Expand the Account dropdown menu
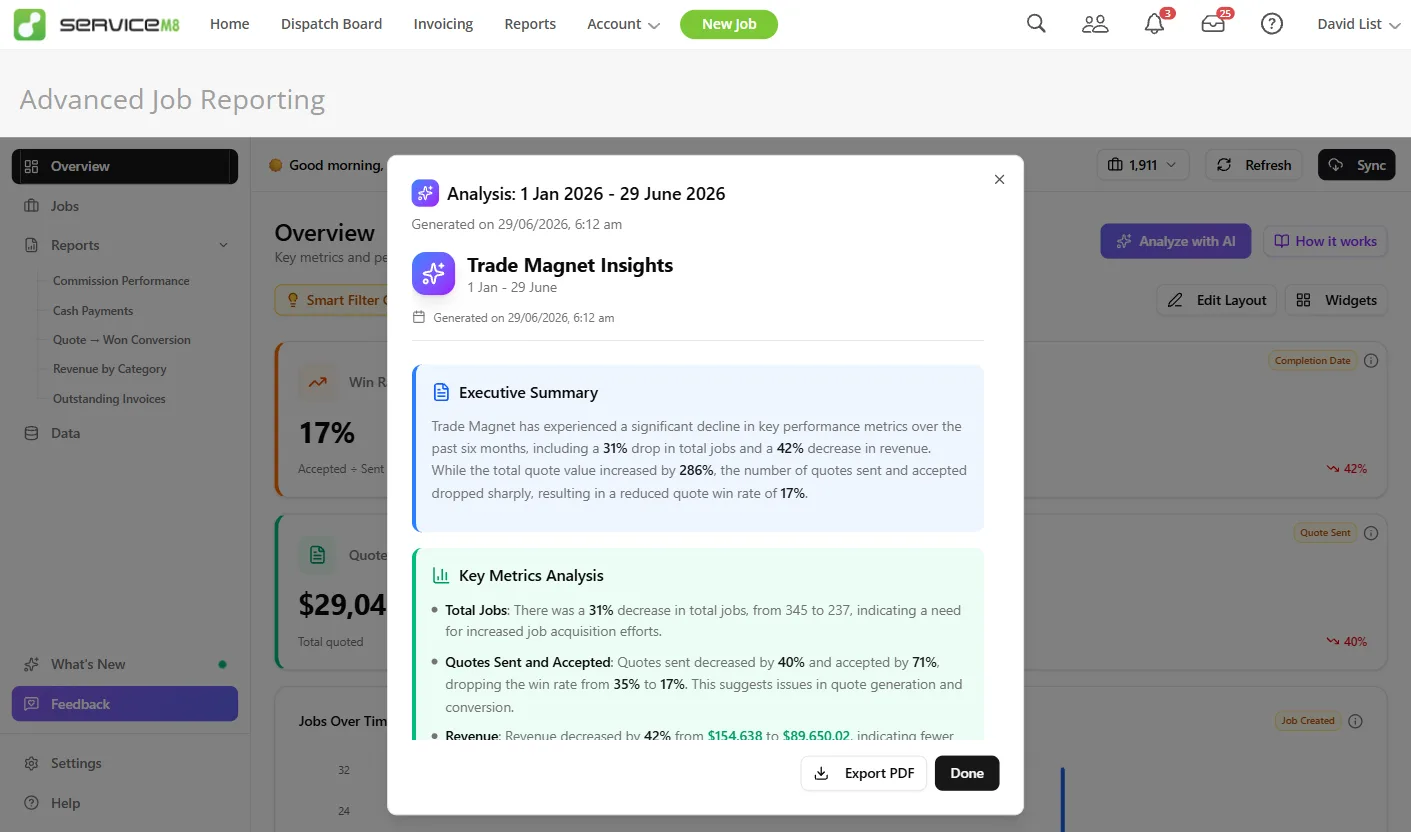The height and width of the screenshot is (832, 1411). [623, 24]
